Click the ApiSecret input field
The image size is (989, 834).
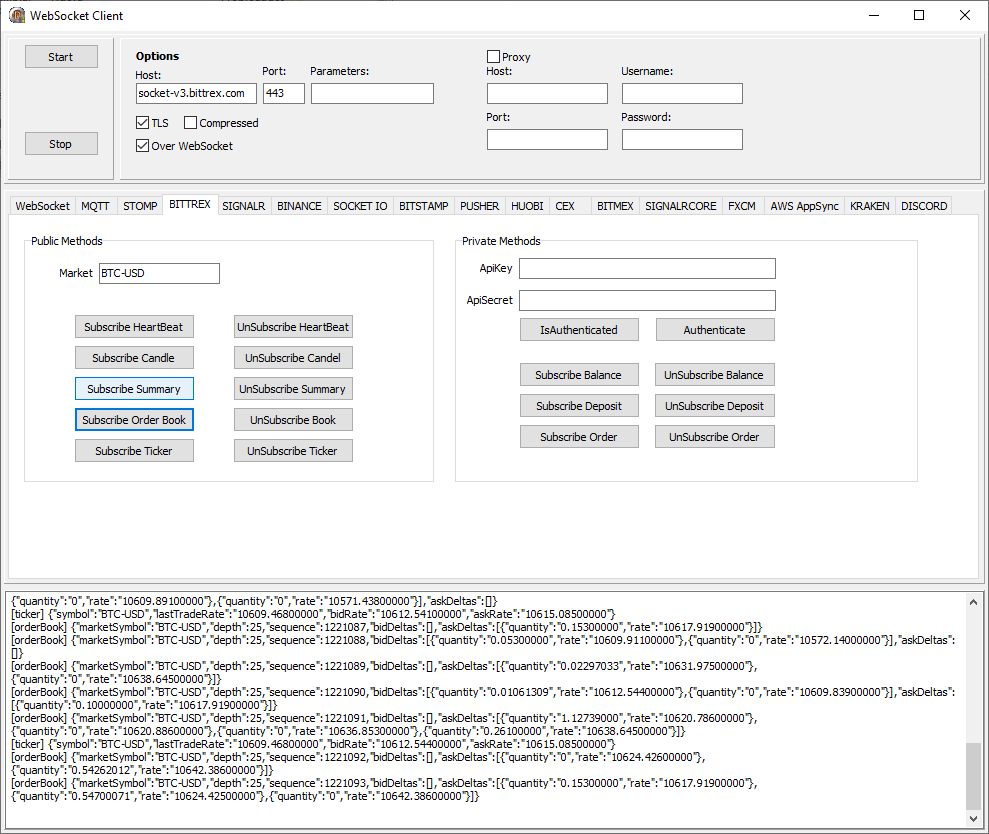(647, 300)
